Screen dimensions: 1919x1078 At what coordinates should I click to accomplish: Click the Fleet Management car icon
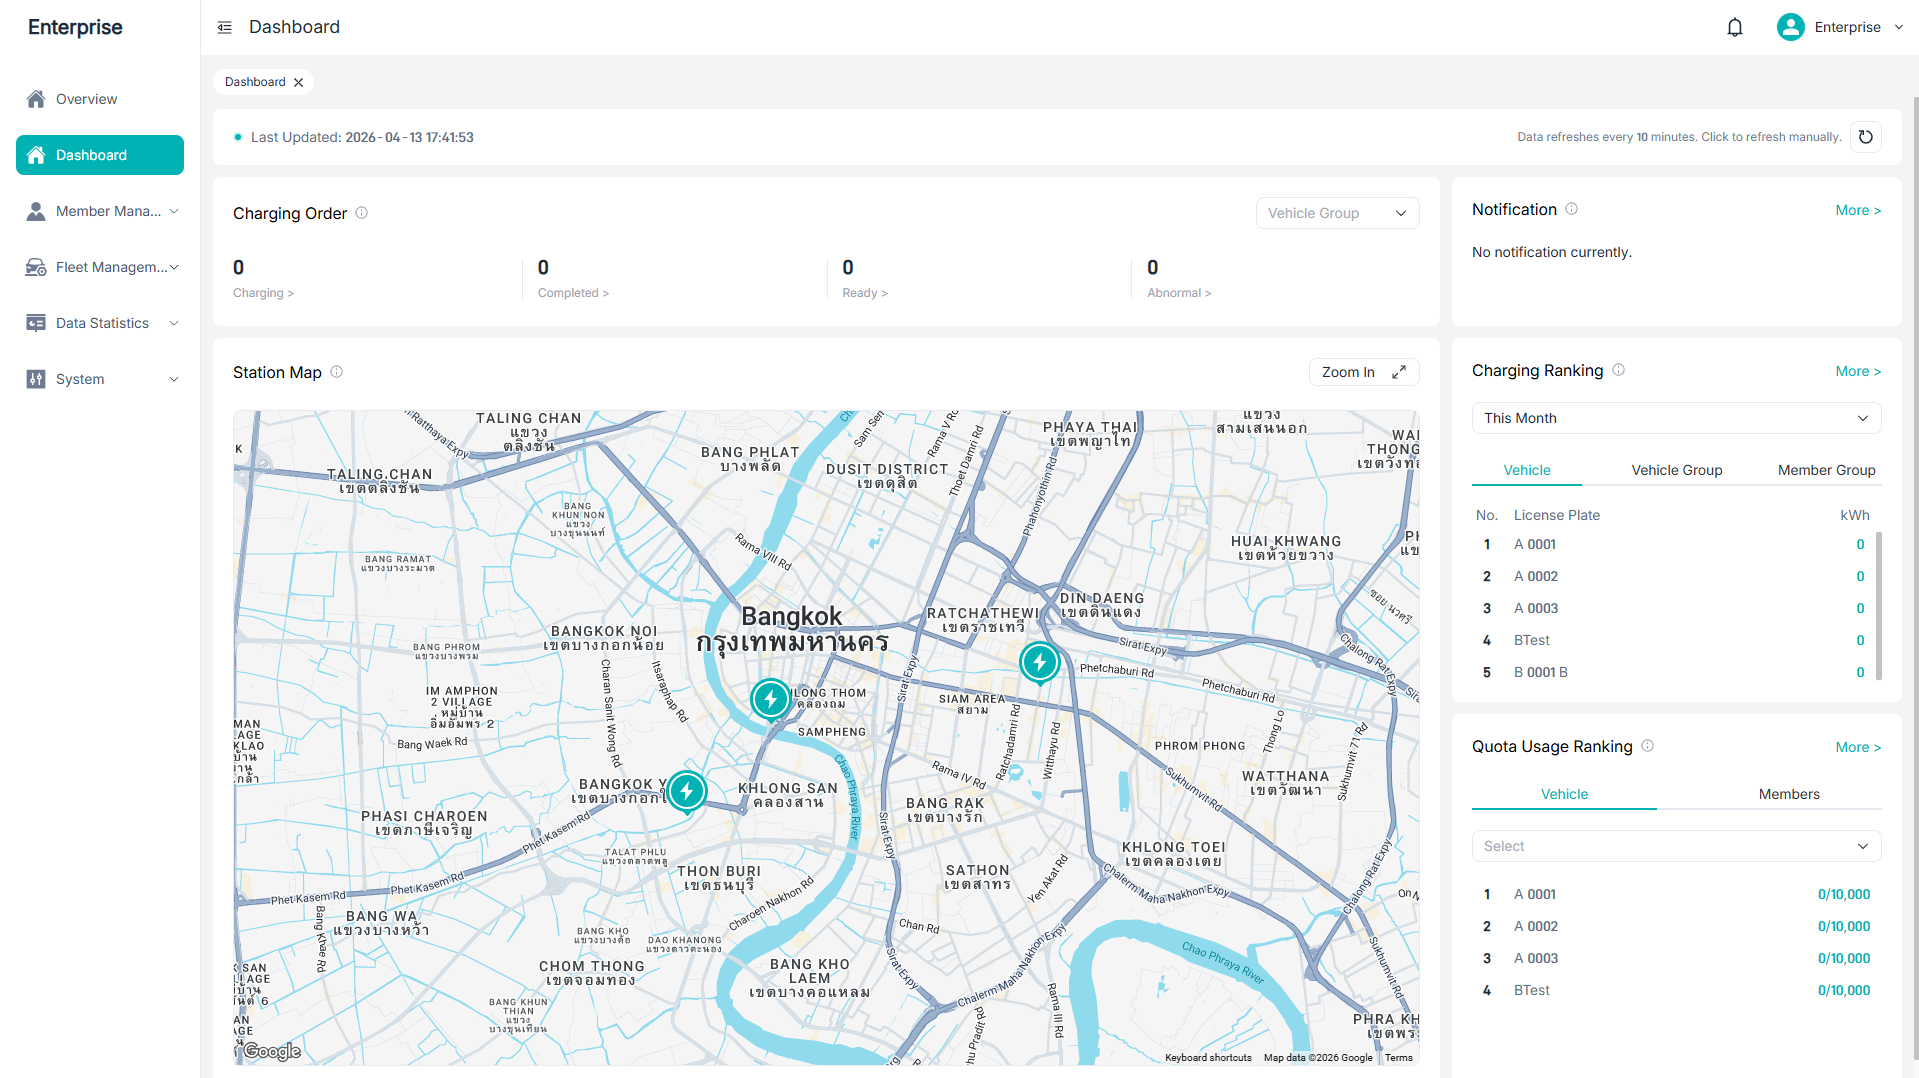(36, 267)
